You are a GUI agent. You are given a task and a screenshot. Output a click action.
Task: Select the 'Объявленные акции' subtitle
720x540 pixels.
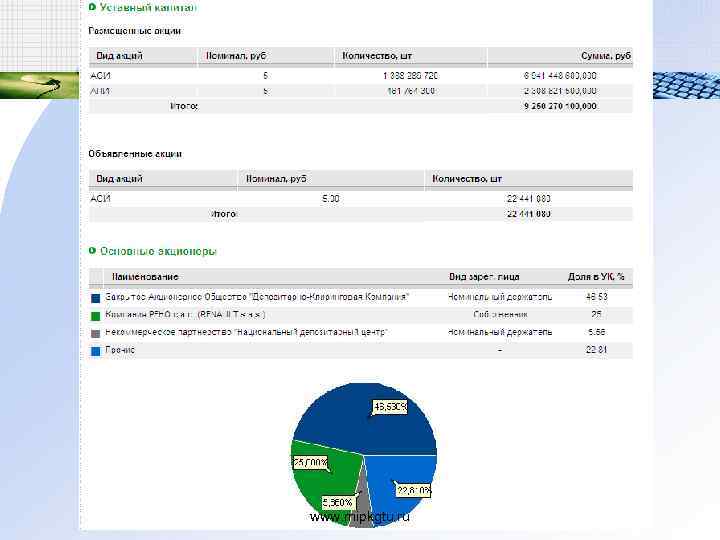135,154
